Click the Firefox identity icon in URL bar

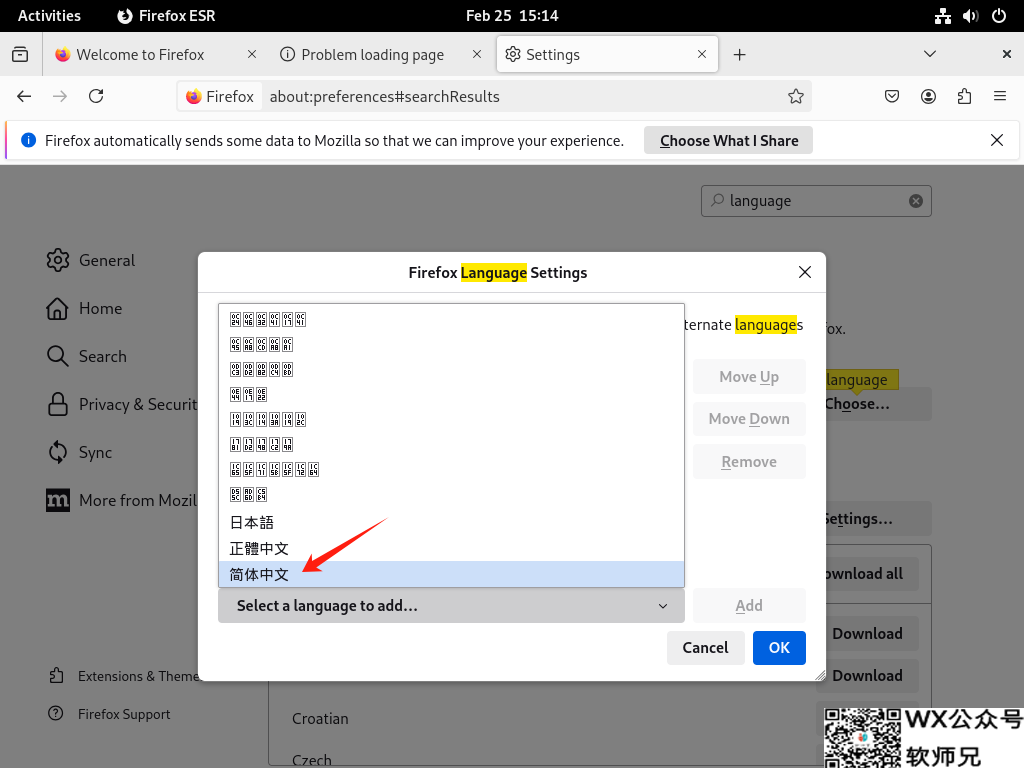pyautogui.click(x=220, y=97)
